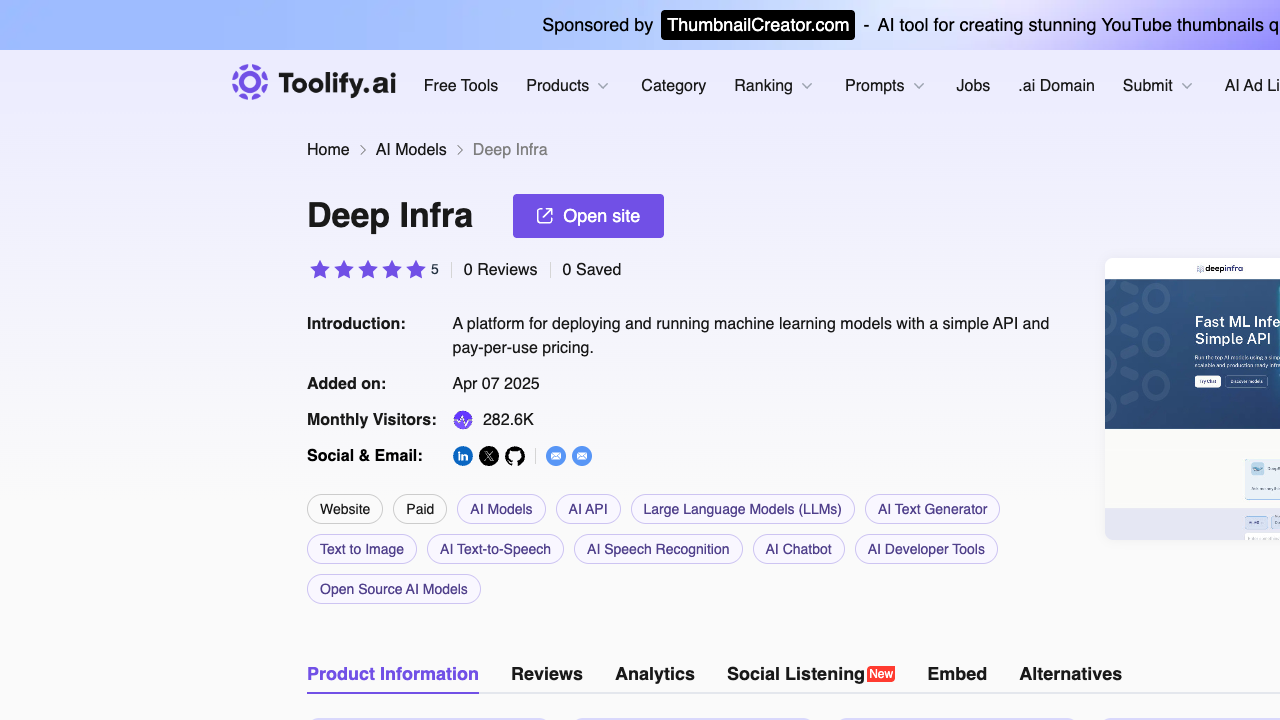The width and height of the screenshot is (1280, 720).
Task: Select the AI Text-to-Speech tag
Action: click(x=495, y=549)
